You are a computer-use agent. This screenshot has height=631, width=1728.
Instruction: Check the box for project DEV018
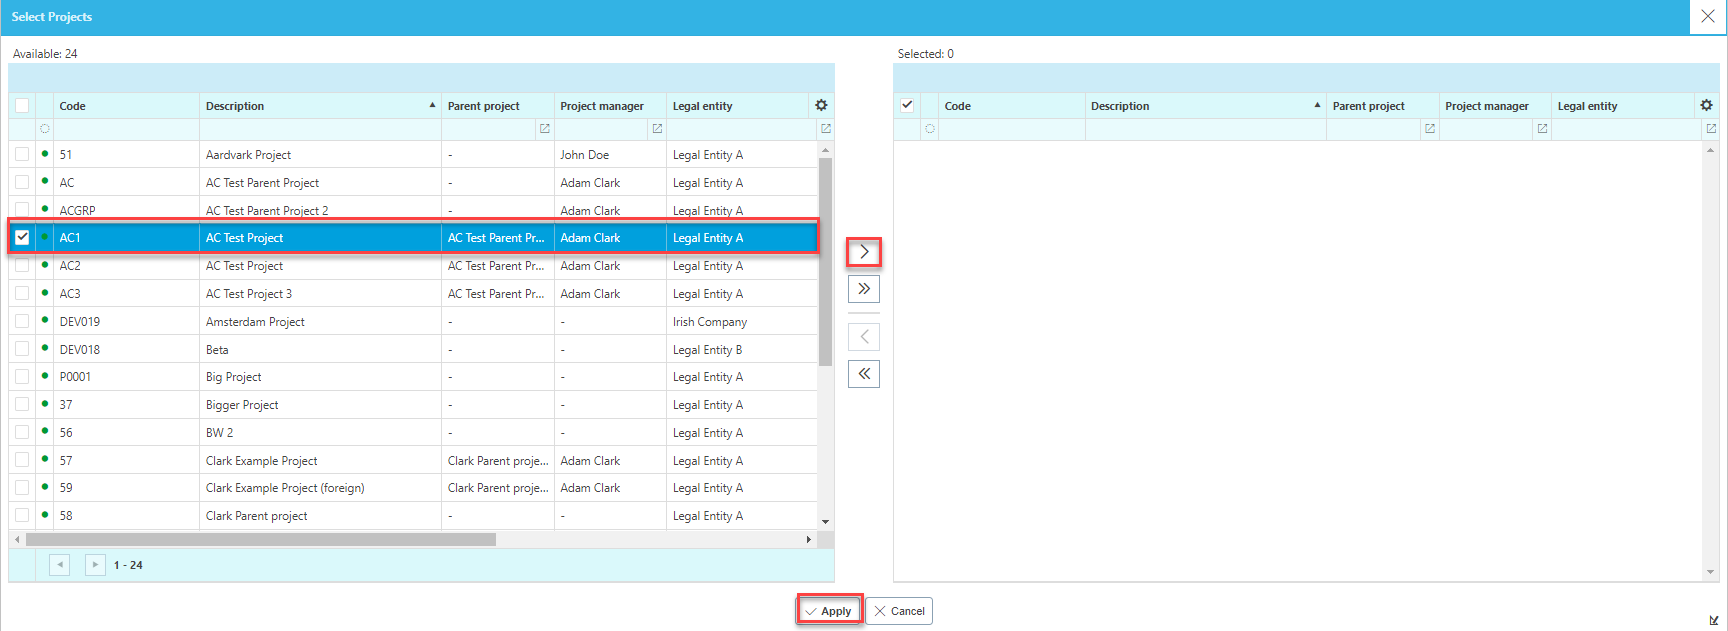(x=22, y=349)
